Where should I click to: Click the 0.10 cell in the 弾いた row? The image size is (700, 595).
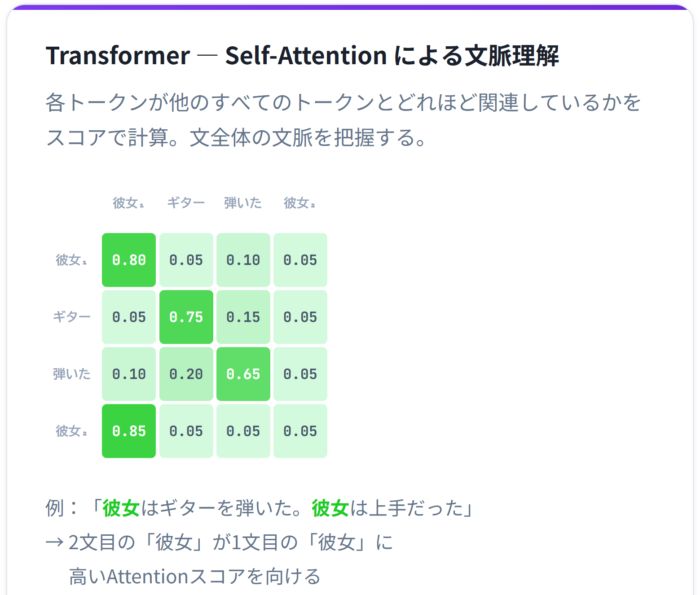[x=129, y=374]
